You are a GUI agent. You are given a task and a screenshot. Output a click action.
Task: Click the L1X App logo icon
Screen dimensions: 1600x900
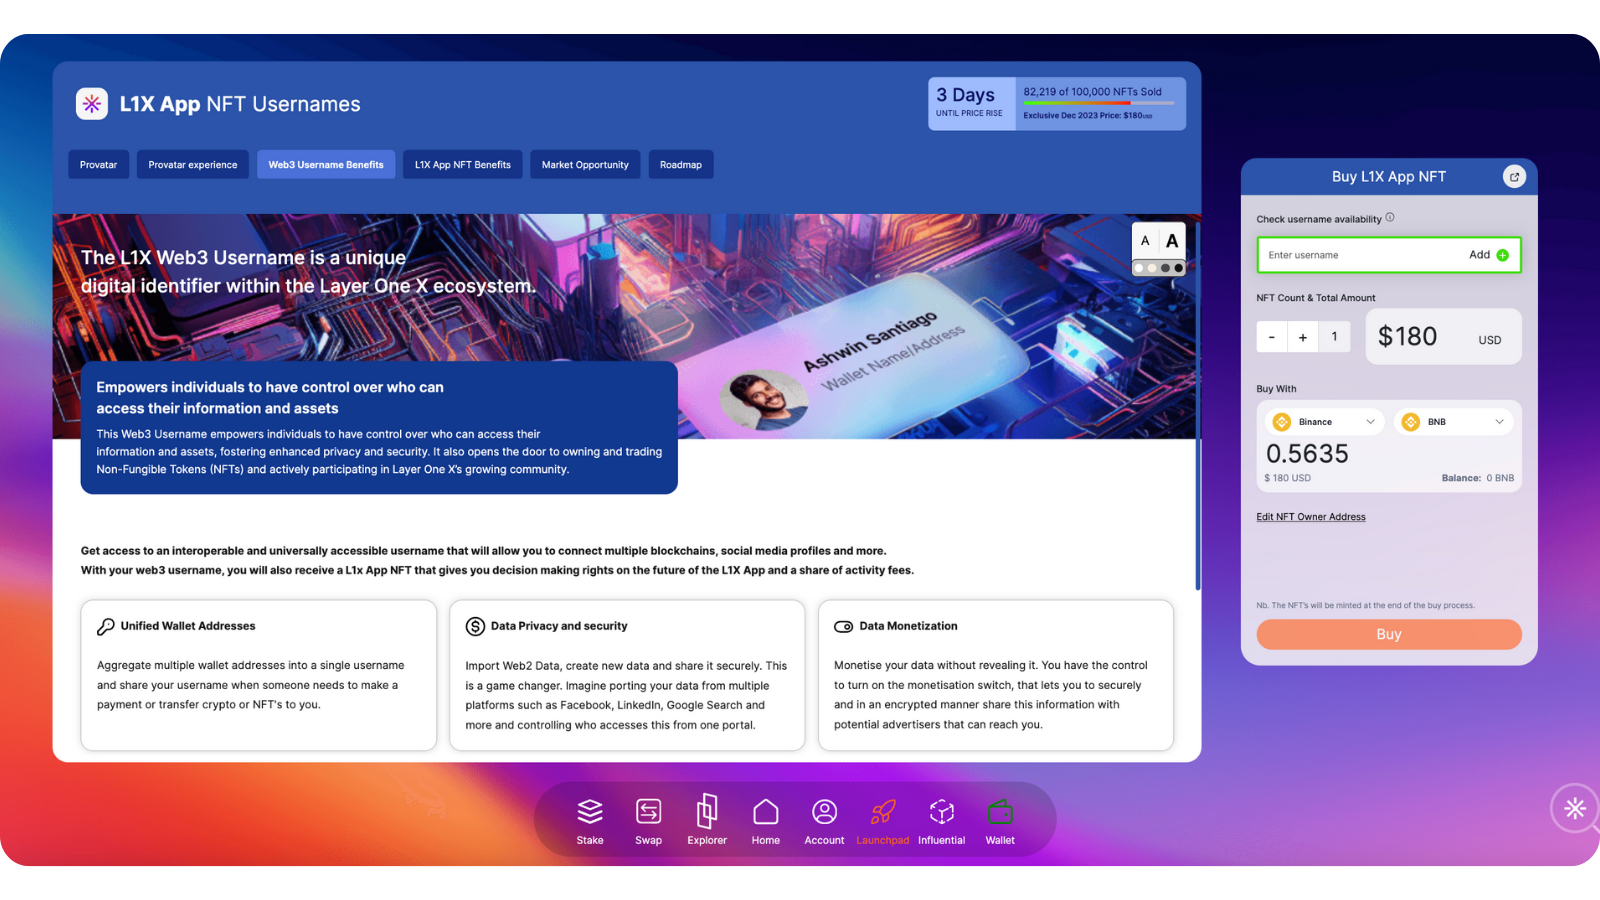pos(92,103)
